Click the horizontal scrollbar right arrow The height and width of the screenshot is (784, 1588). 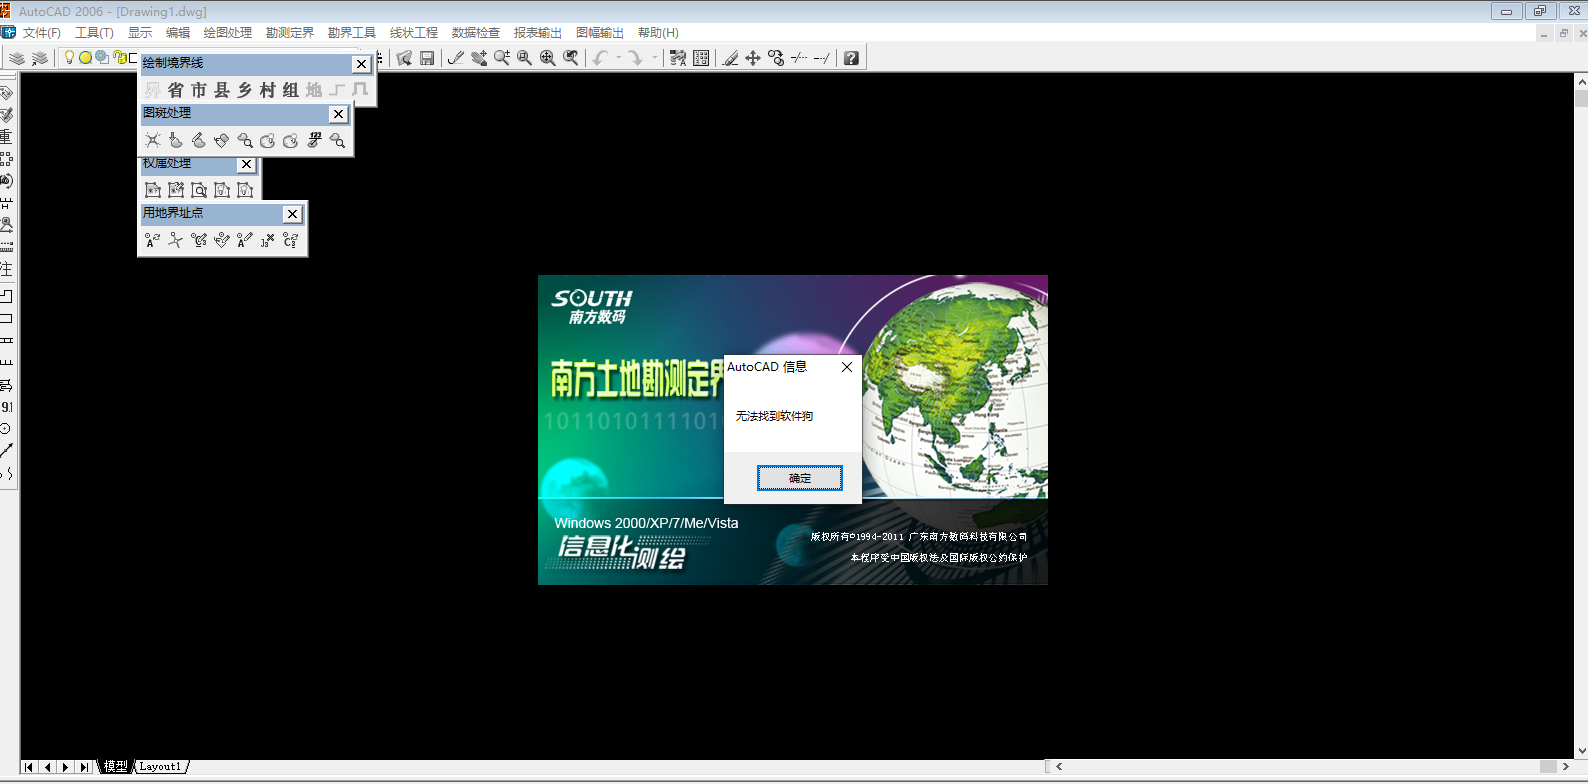click(1565, 767)
